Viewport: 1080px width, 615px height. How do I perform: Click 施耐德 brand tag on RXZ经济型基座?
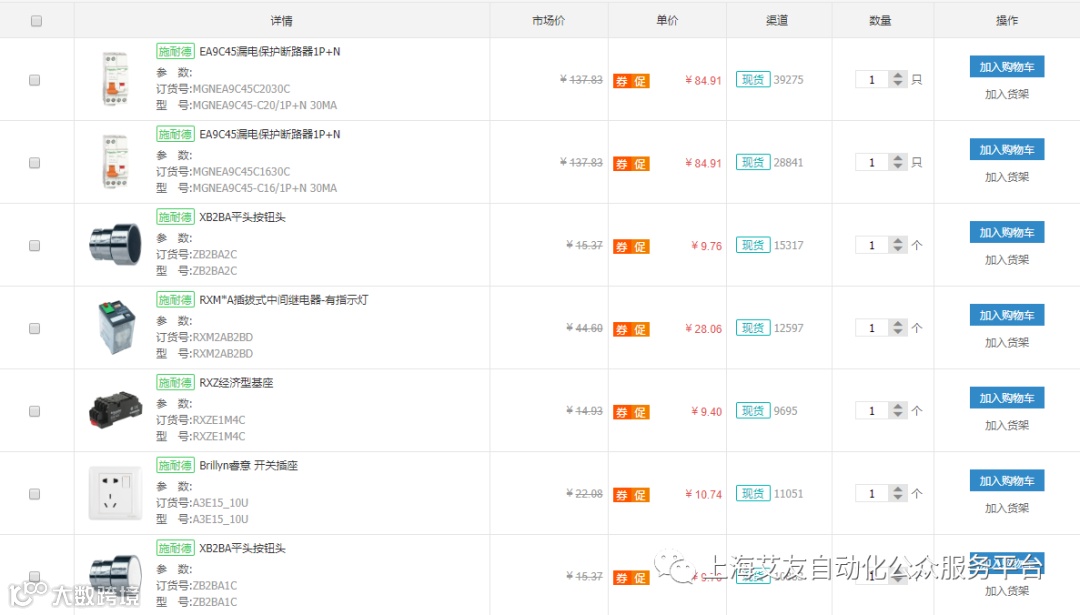(175, 382)
